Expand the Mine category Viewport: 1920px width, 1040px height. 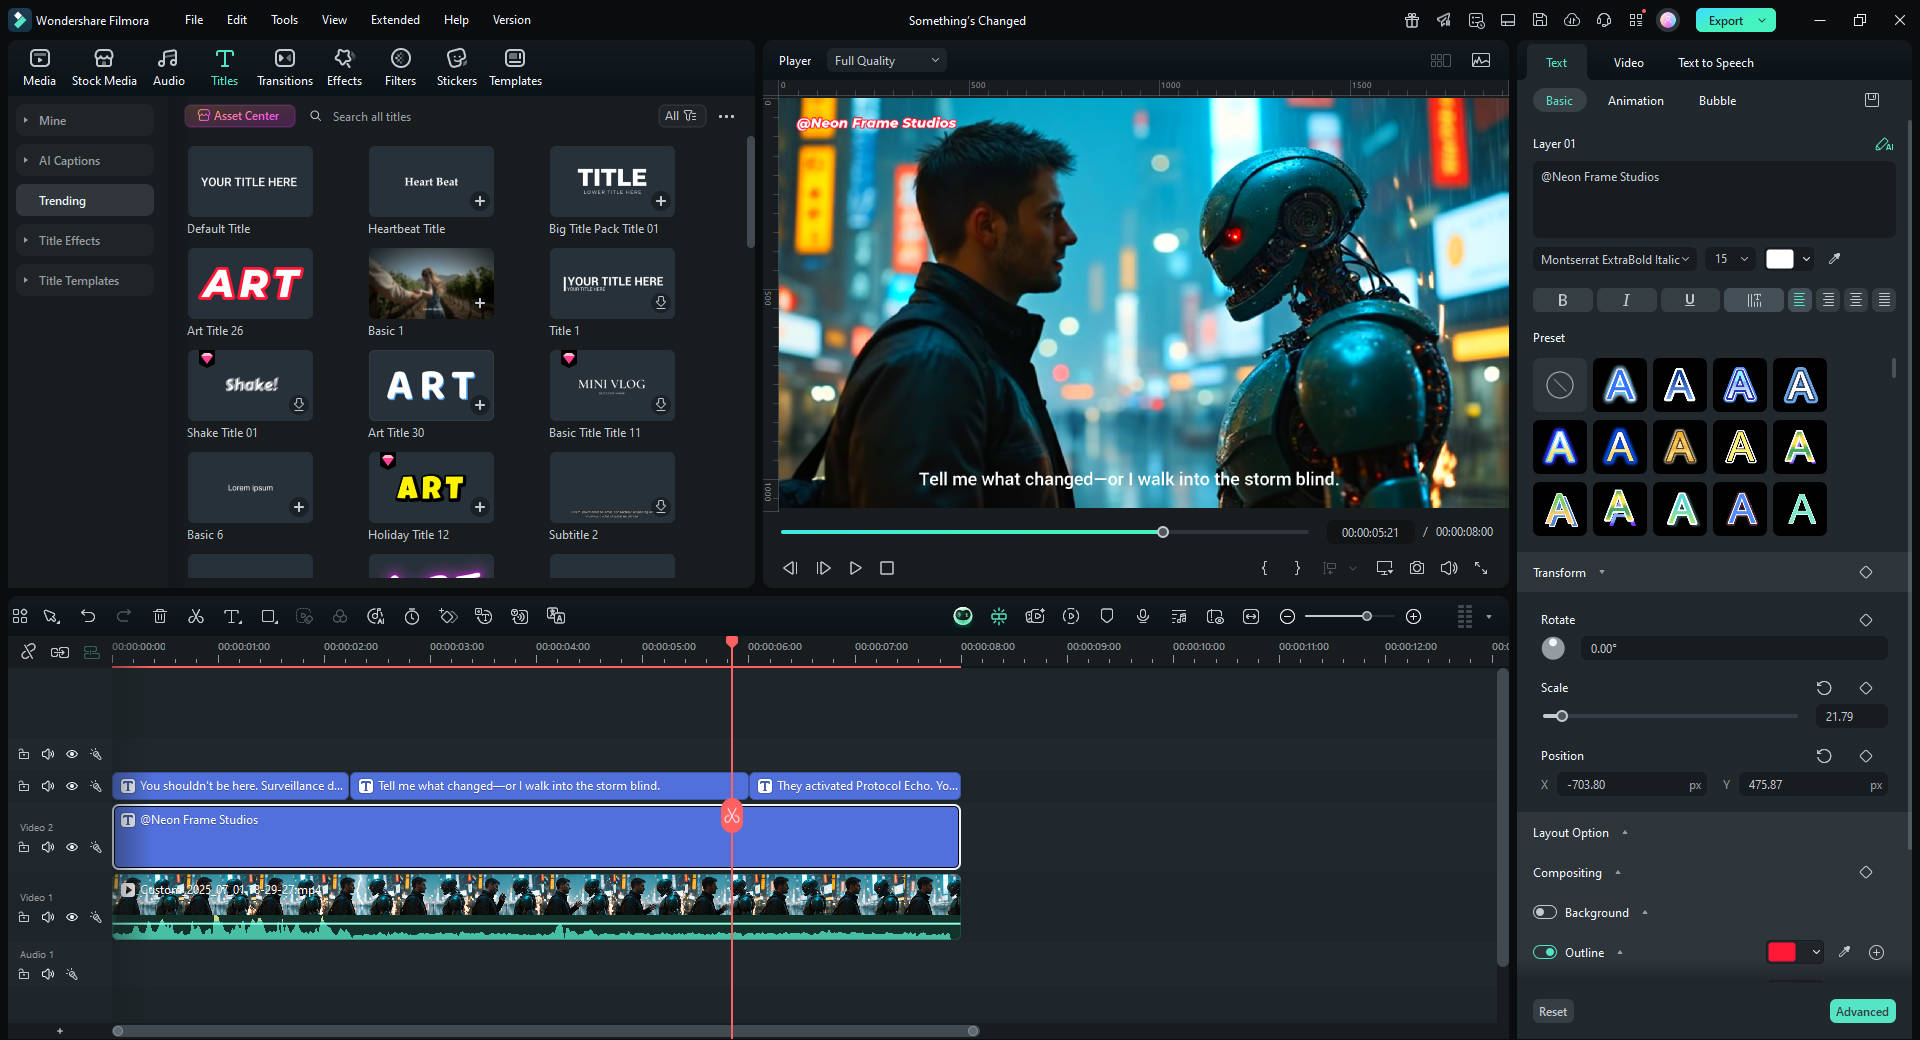pos(85,120)
